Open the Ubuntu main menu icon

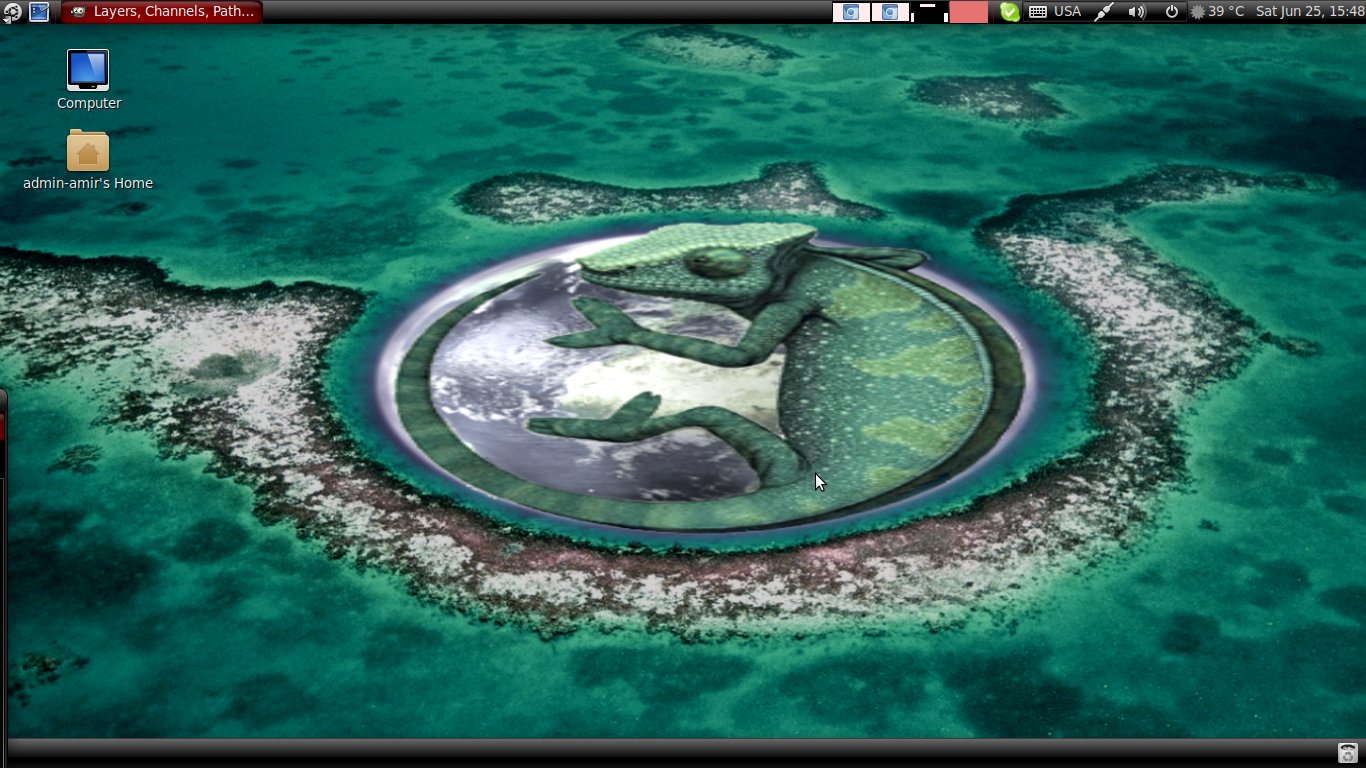[11, 12]
